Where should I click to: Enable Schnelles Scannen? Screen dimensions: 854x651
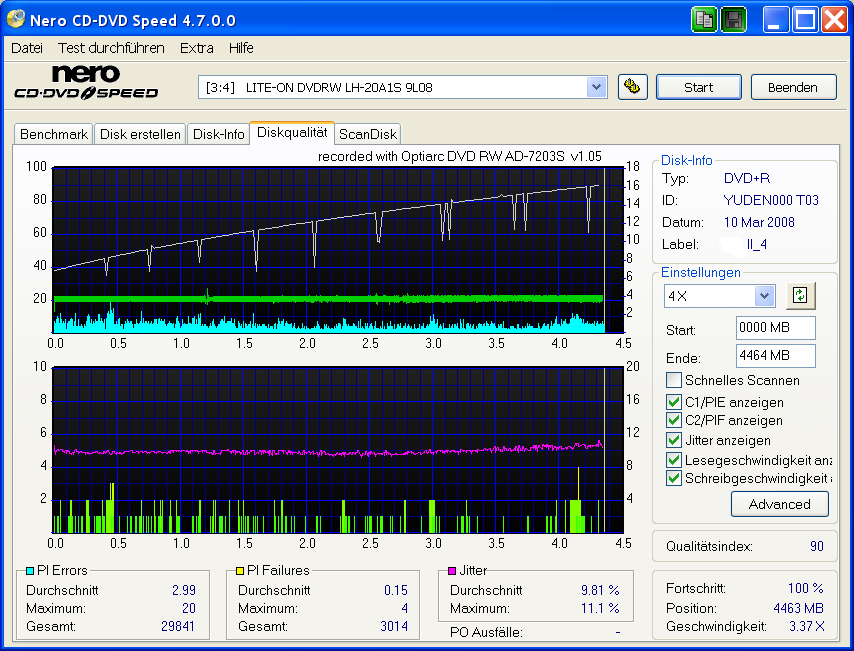(674, 380)
